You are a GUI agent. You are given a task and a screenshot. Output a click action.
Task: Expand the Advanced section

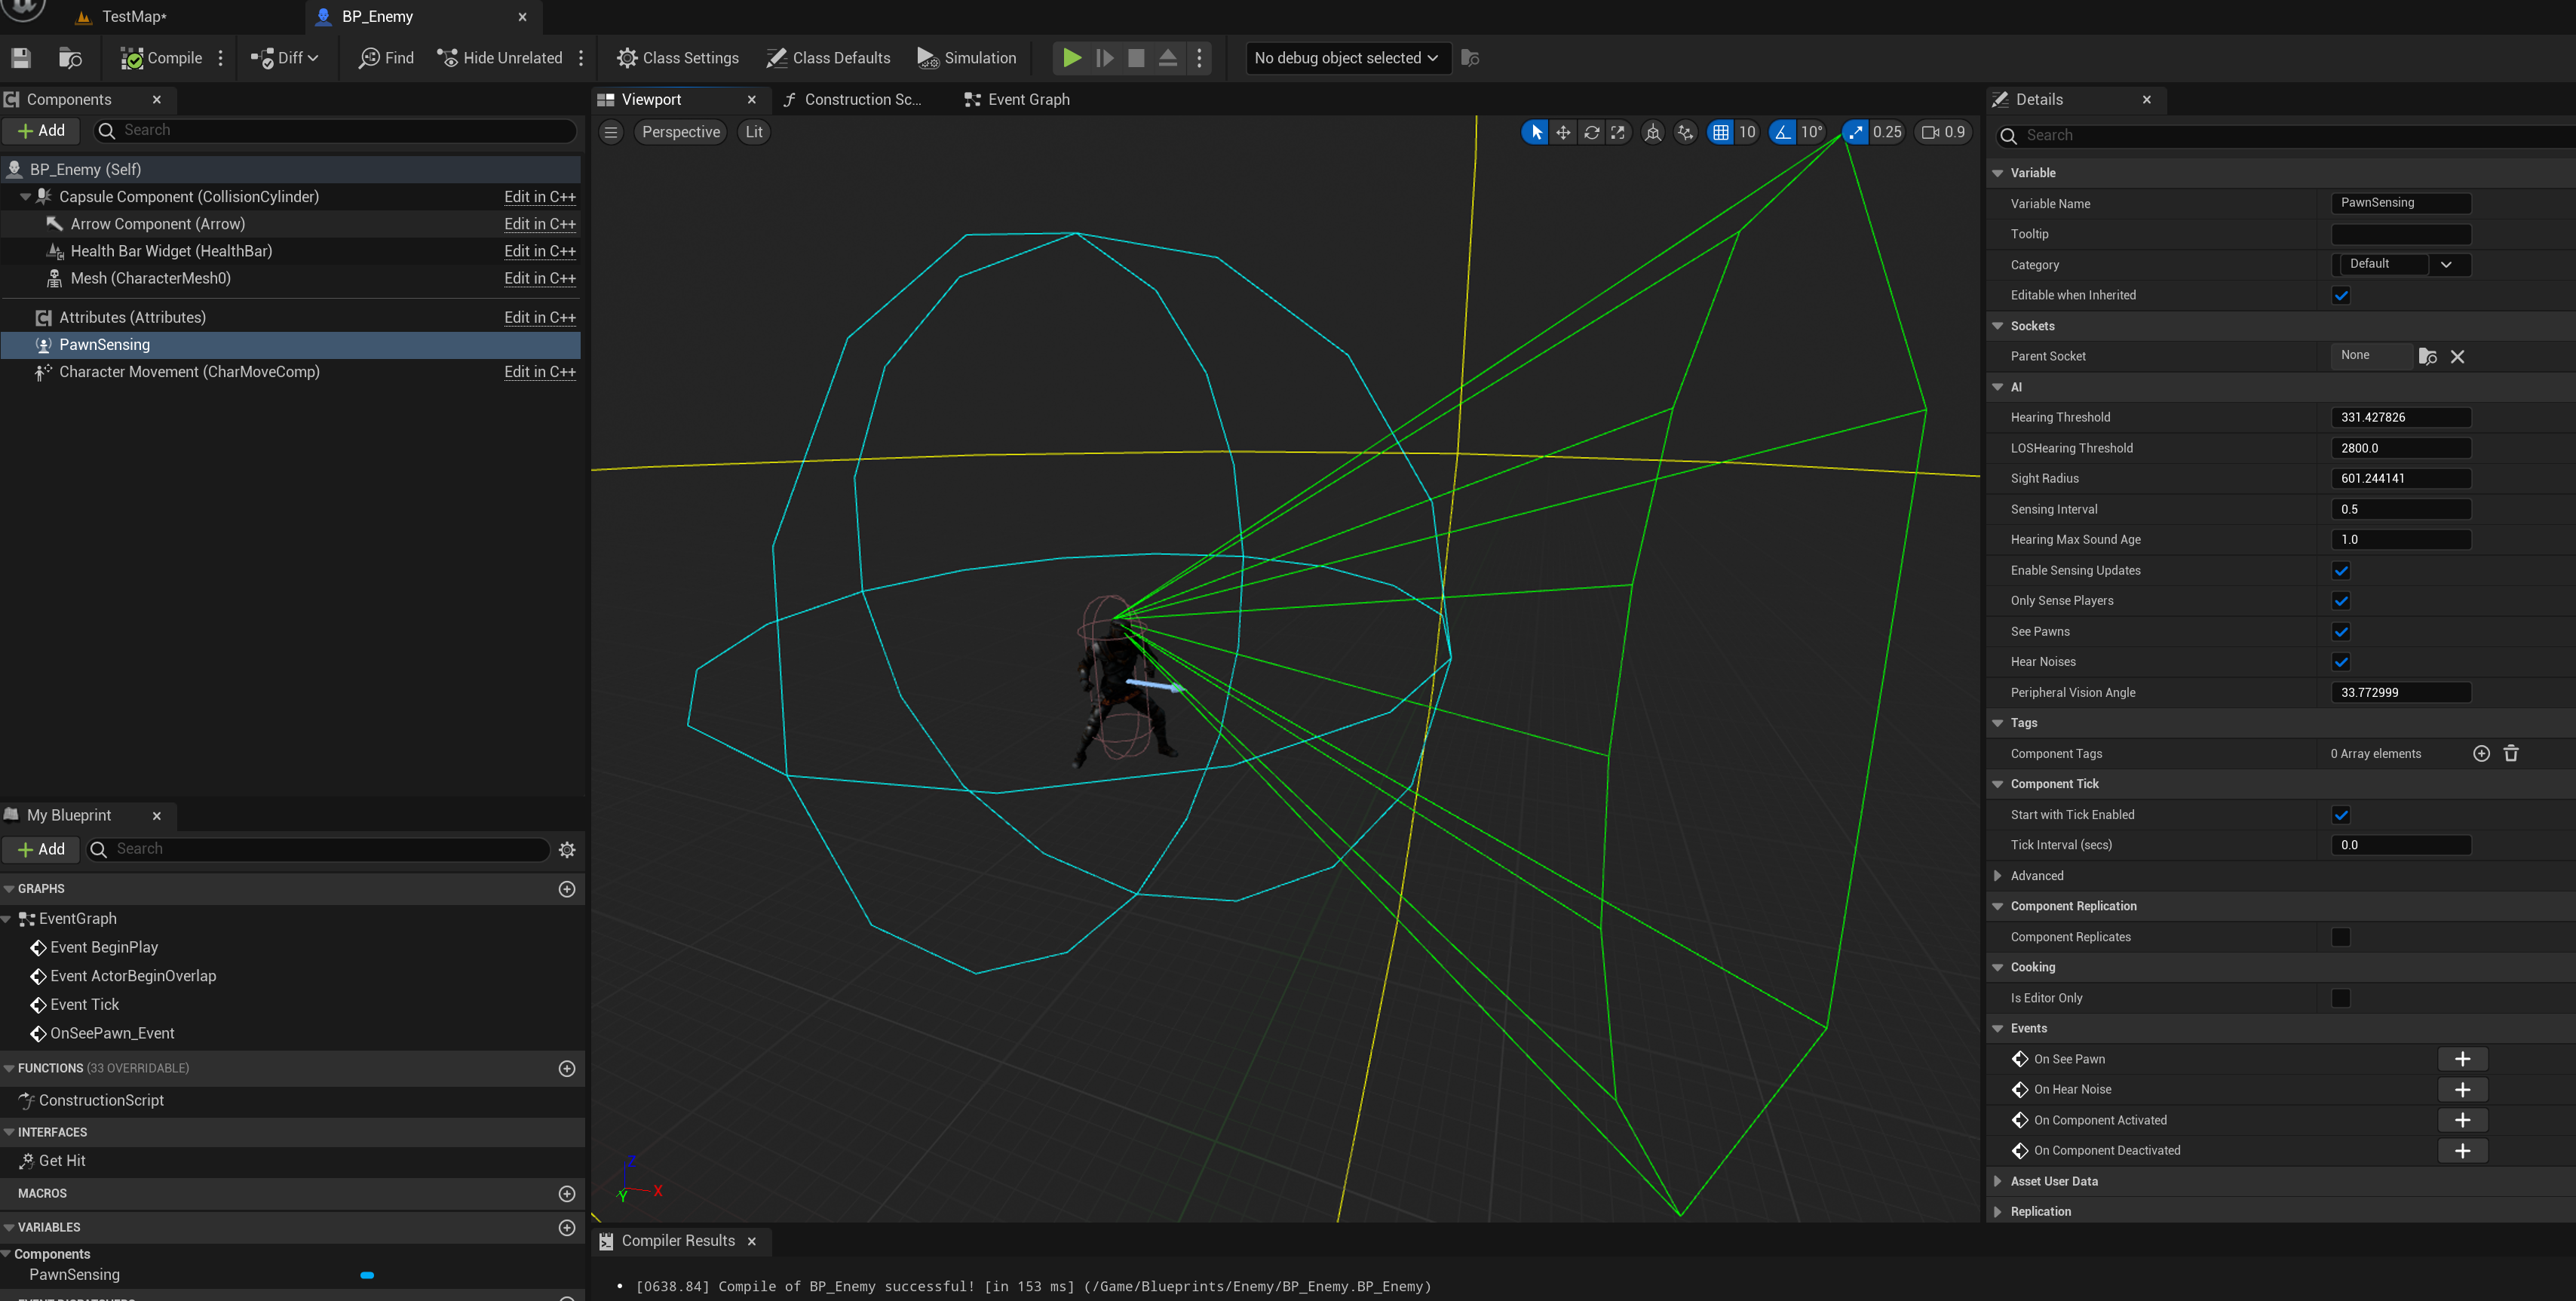tap(1998, 876)
